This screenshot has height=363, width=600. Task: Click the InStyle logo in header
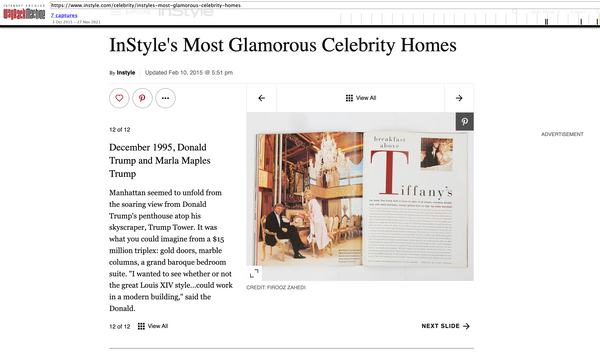186,12
